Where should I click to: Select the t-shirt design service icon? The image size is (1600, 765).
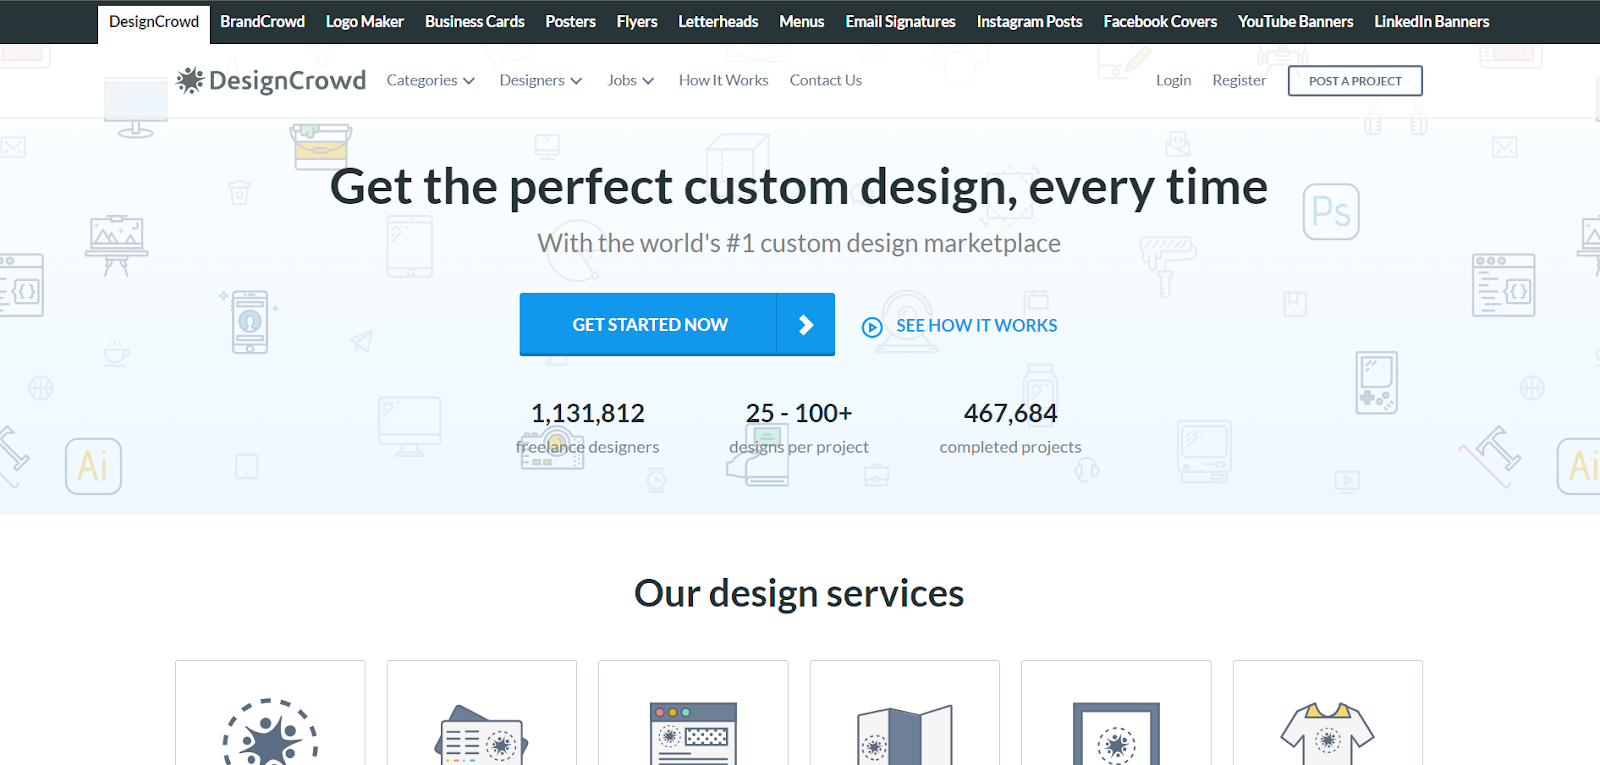[1328, 733]
